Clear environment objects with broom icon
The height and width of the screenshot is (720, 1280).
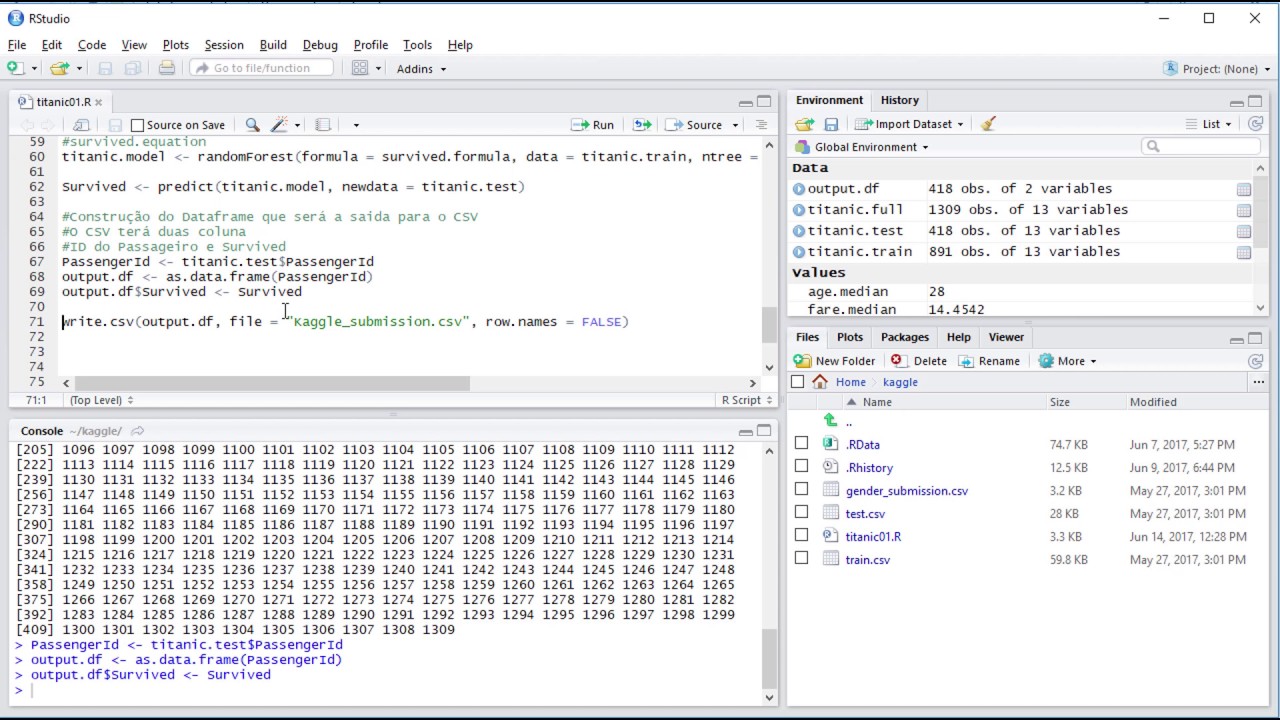click(x=988, y=124)
